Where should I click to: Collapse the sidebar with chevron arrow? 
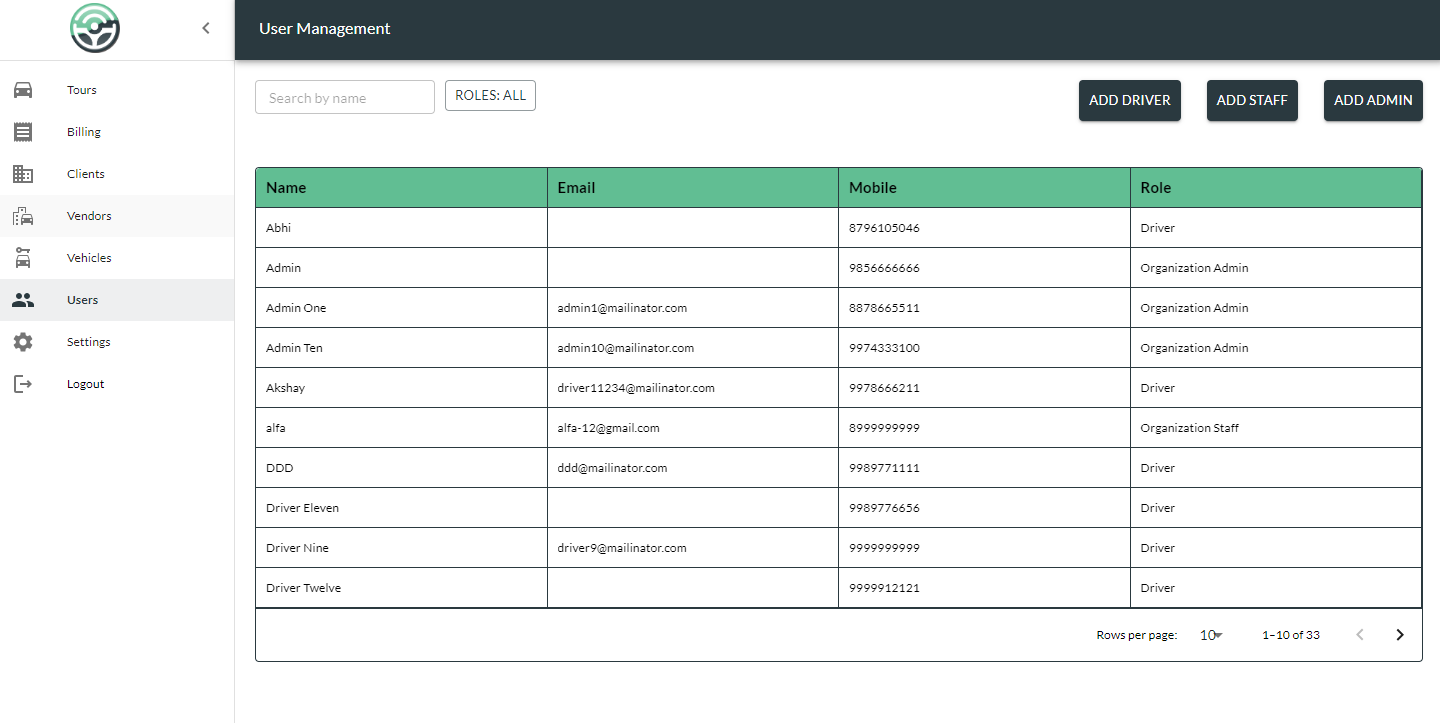point(206,28)
